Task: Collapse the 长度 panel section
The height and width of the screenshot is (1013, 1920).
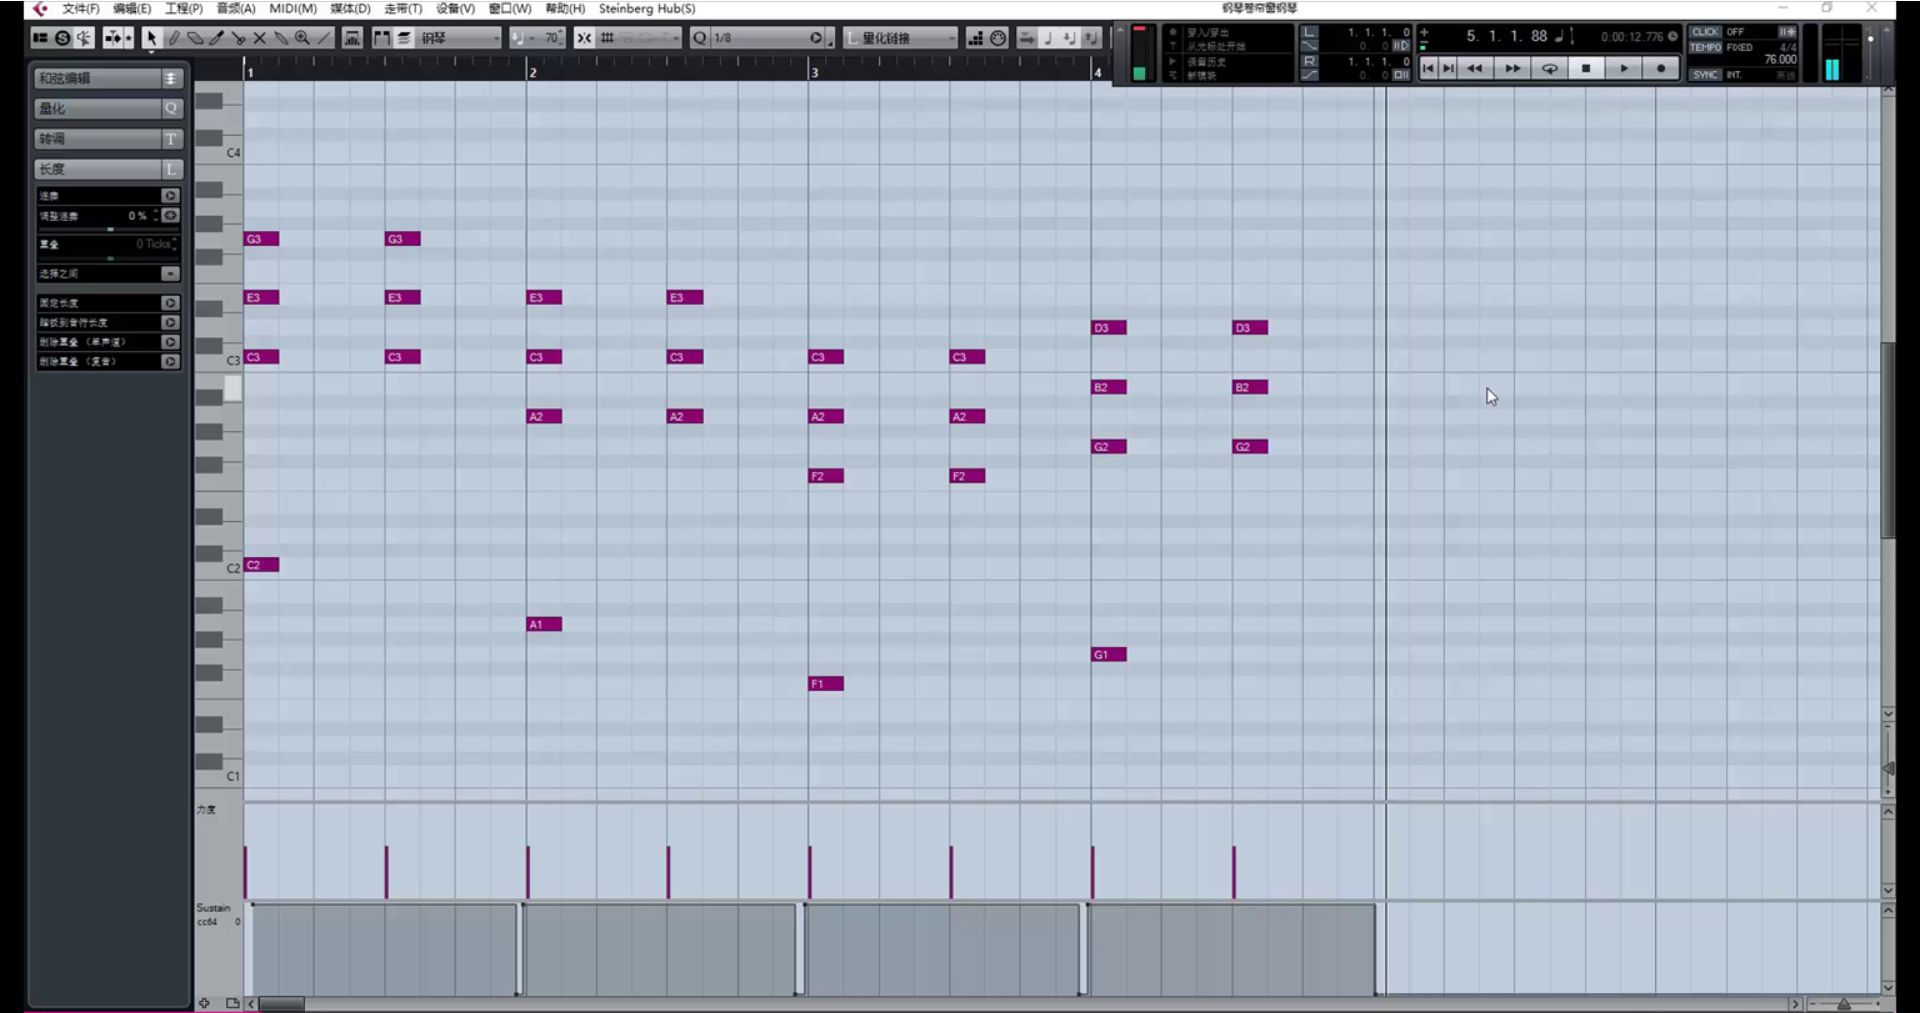Action: click(x=108, y=169)
